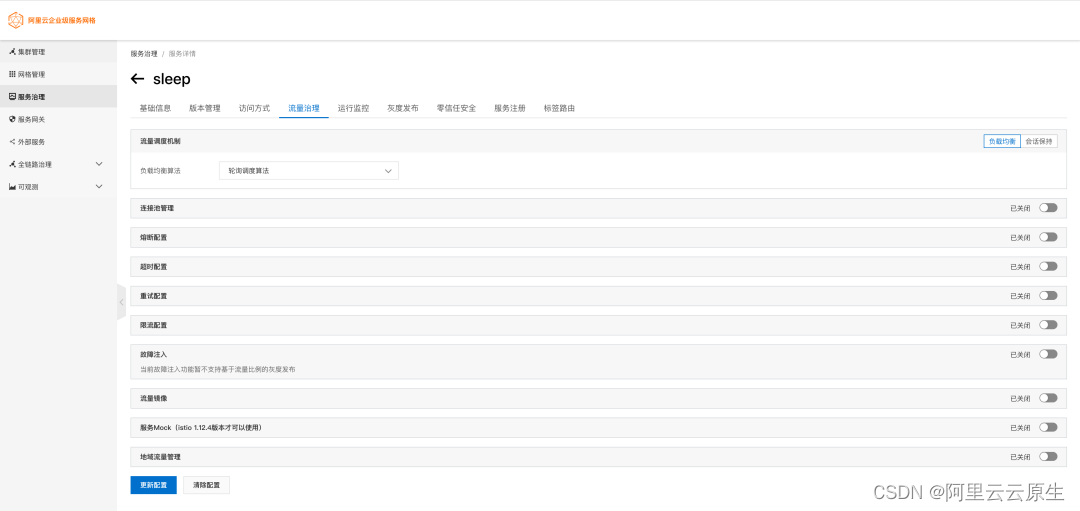Image resolution: width=1080 pixels, height=511 pixels.
Task: Click the 熔断配置 section title
Action: point(154,237)
